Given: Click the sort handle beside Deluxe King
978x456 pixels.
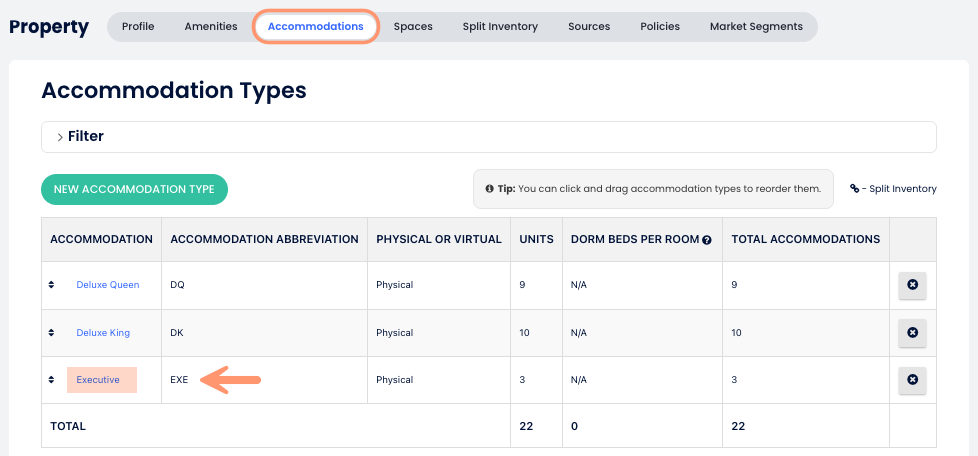Looking at the screenshot, I should pyautogui.click(x=51, y=332).
